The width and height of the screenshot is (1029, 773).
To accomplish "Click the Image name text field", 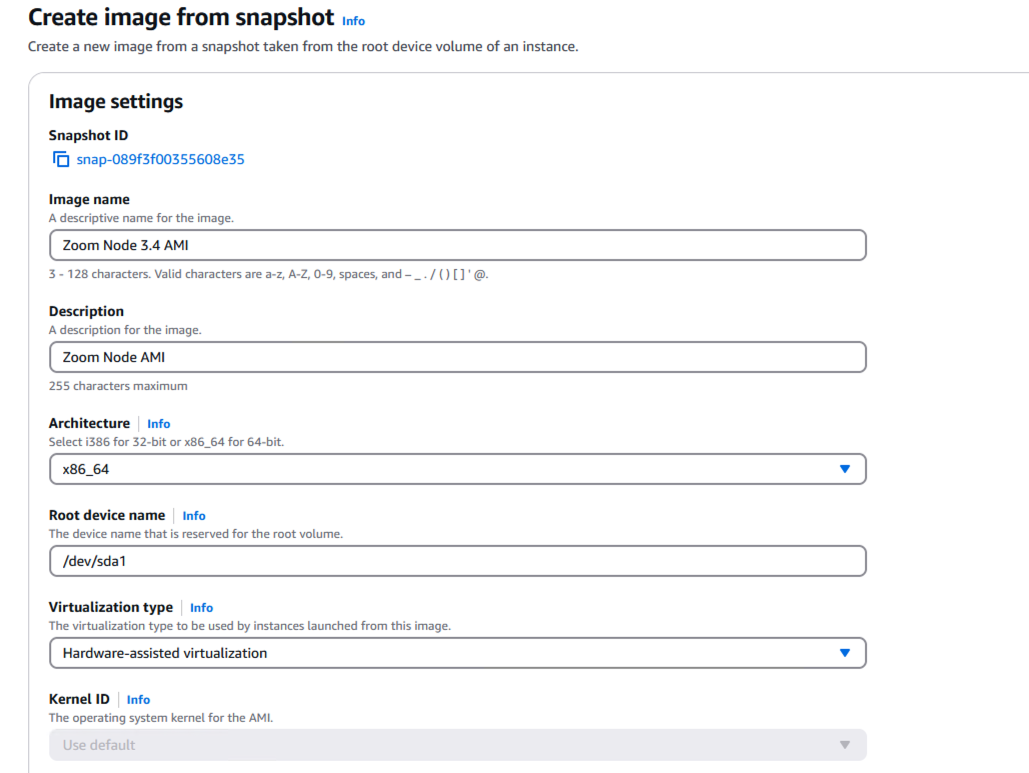I will (x=457, y=246).
